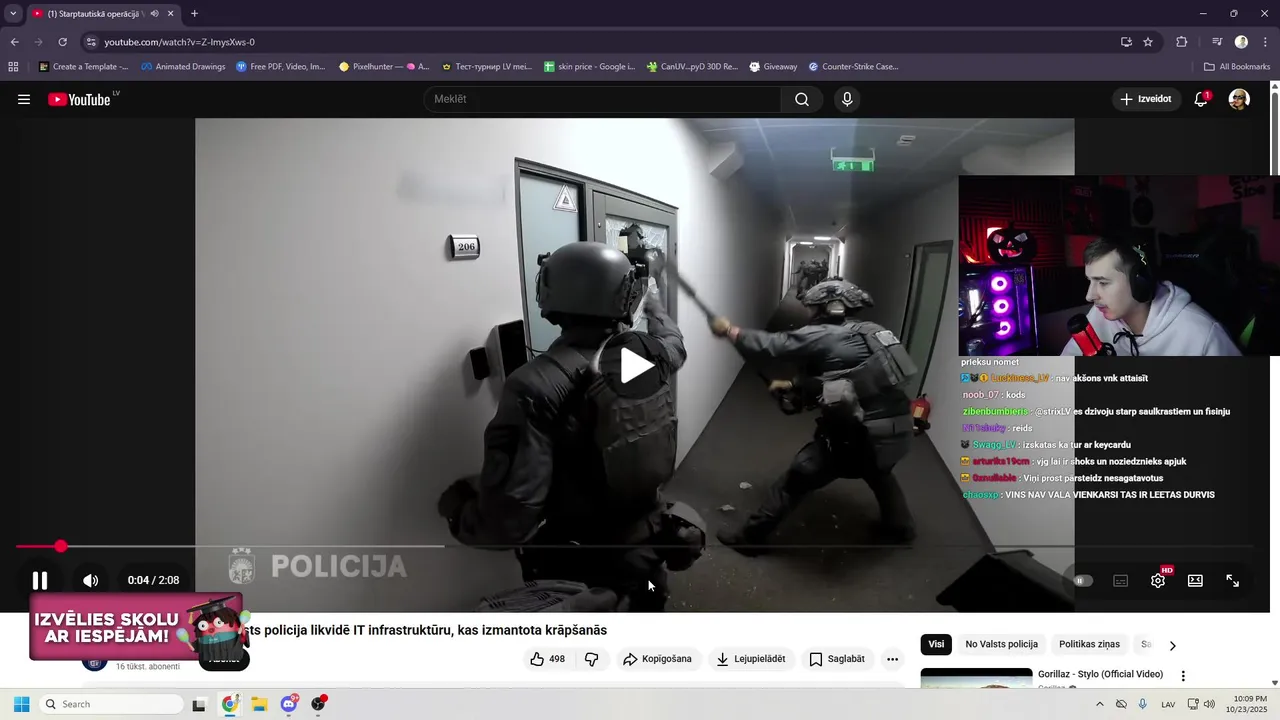Open Animated Drawings bookmark
The height and width of the screenshot is (720, 1280).
tap(183, 67)
